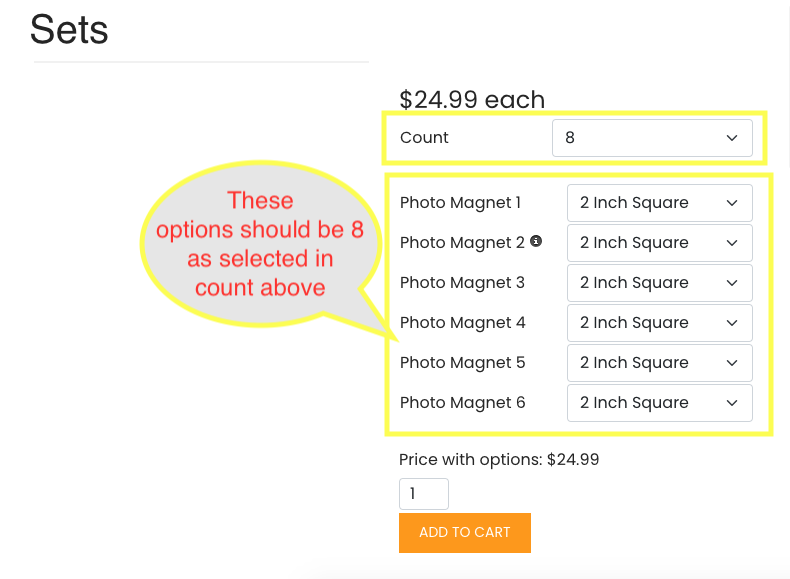Click the chevron arrow of Photo Magnet 6

pyautogui.click(x=732, y=403)
